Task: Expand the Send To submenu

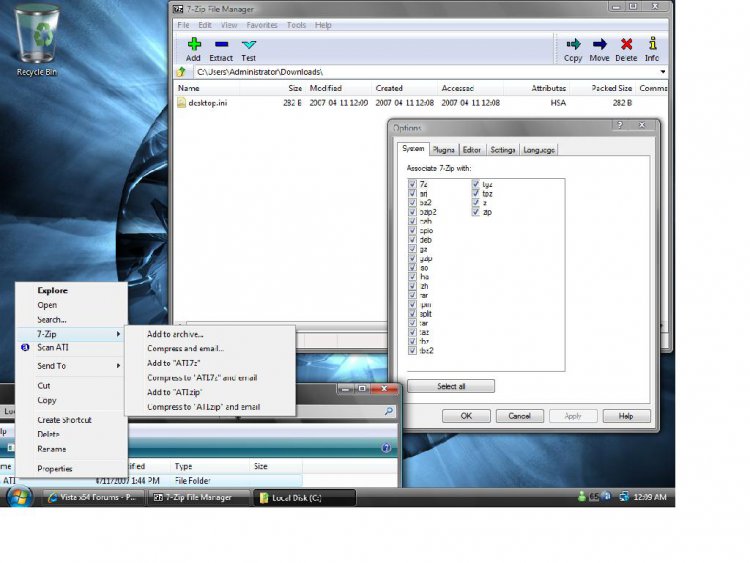Action: [72, 366]
